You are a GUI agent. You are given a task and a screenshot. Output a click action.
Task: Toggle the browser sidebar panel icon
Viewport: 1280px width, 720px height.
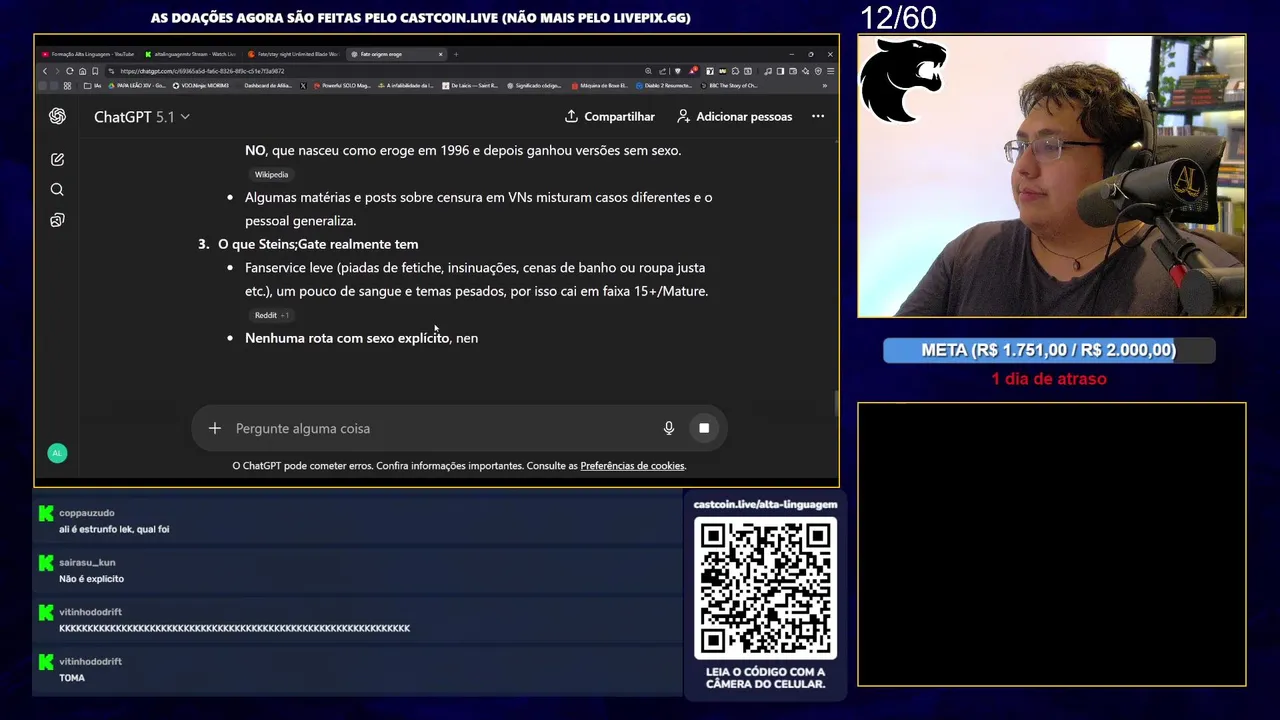780,71
